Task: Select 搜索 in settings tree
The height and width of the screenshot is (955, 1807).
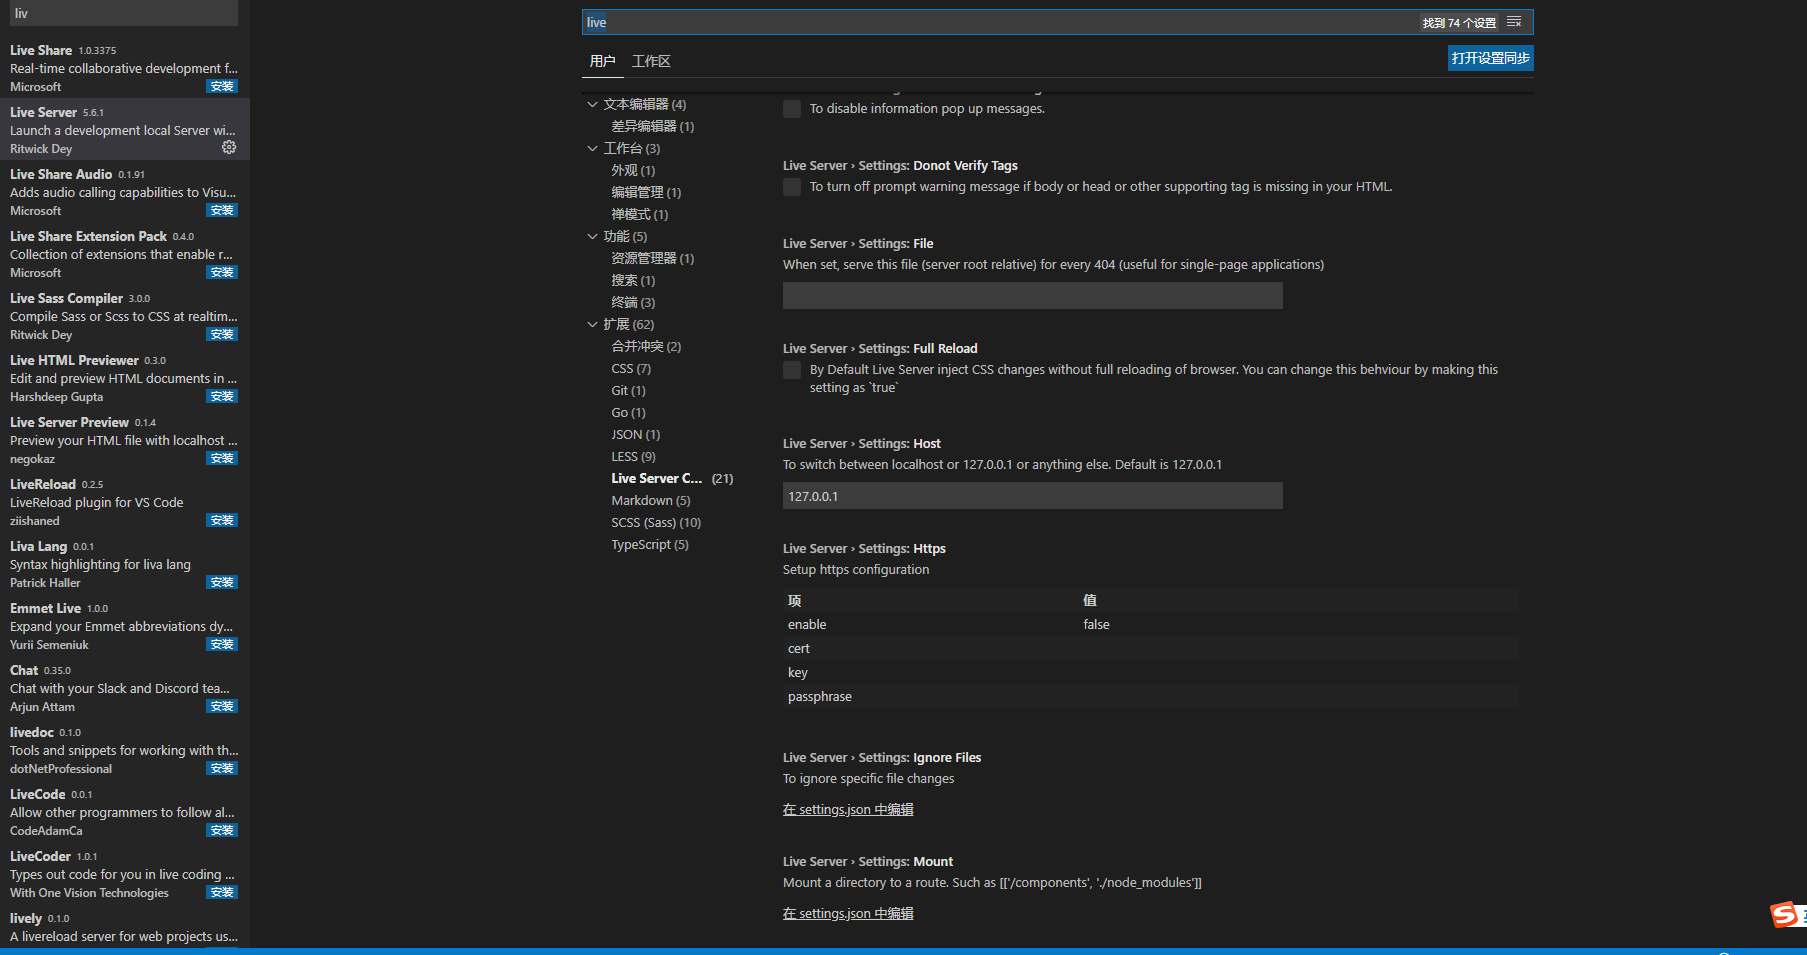Action: (633, 280)
